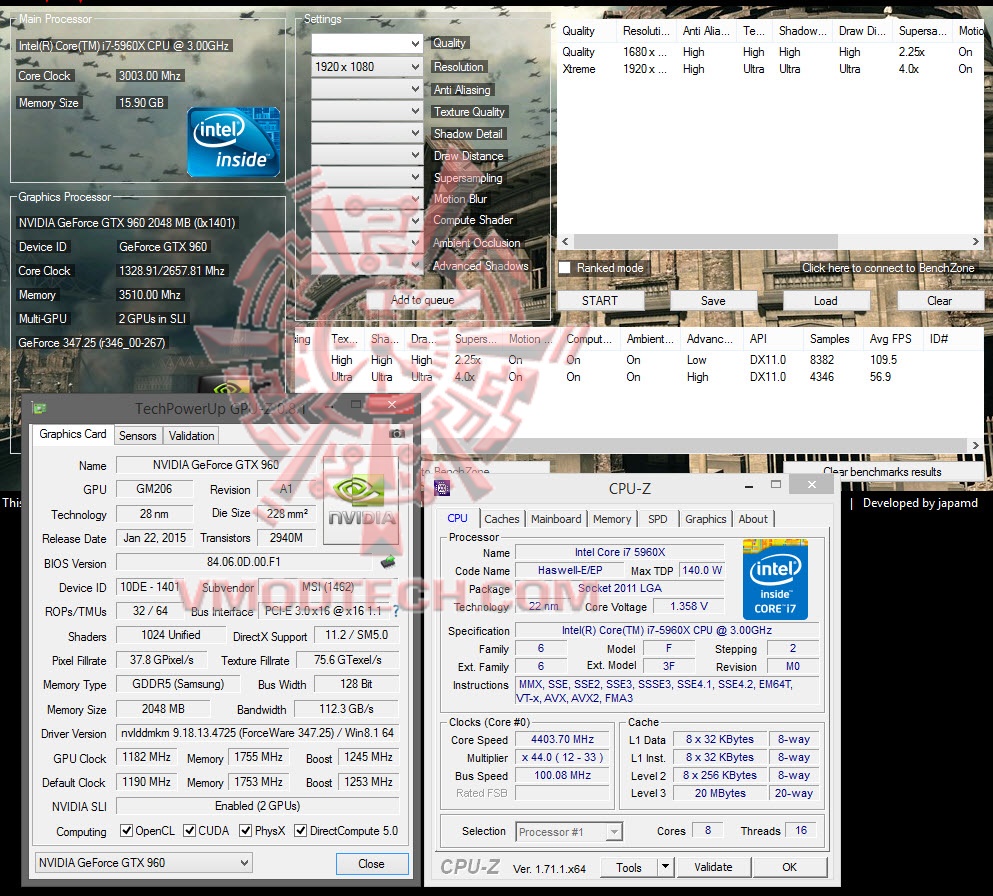Click the Clear queue button
This screenshot has height=896, width=993.
click(x=940, y=301)
